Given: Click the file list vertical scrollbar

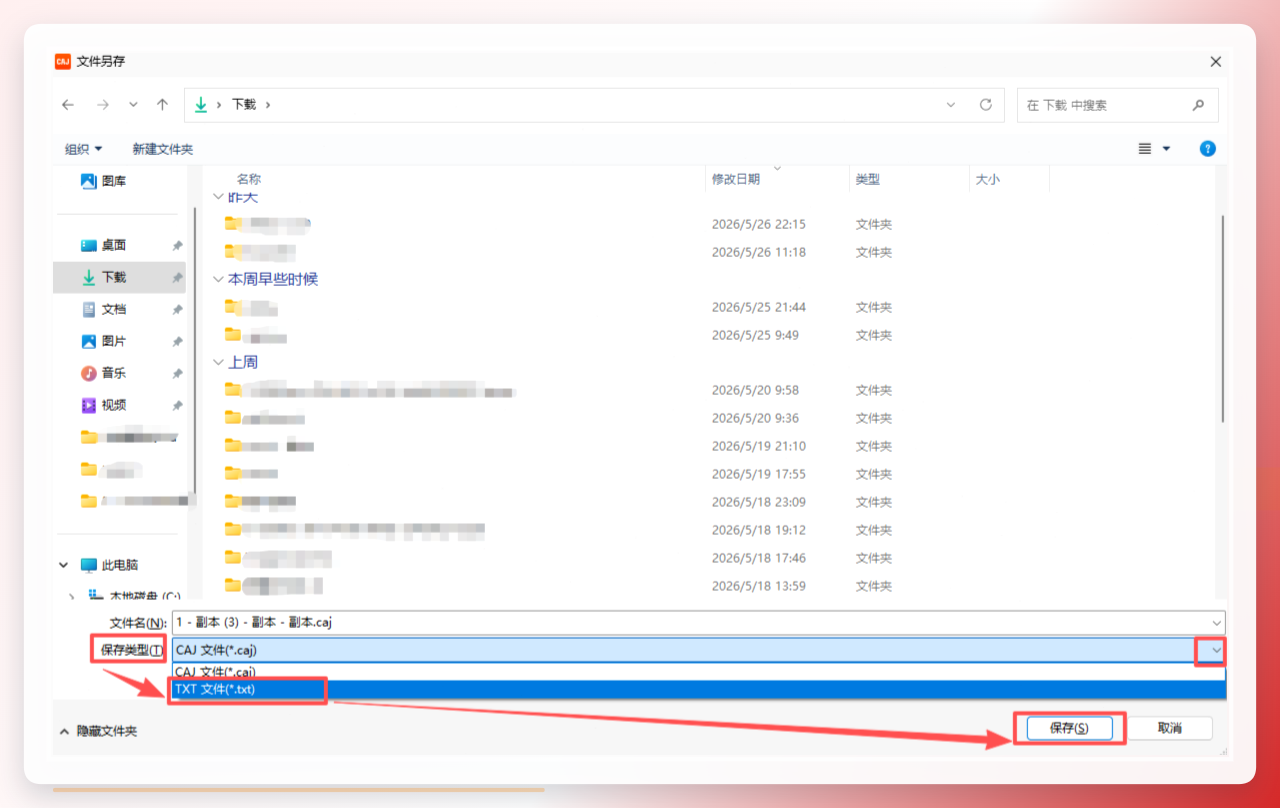Looking at the screenshot, I should click(1222, 318).
